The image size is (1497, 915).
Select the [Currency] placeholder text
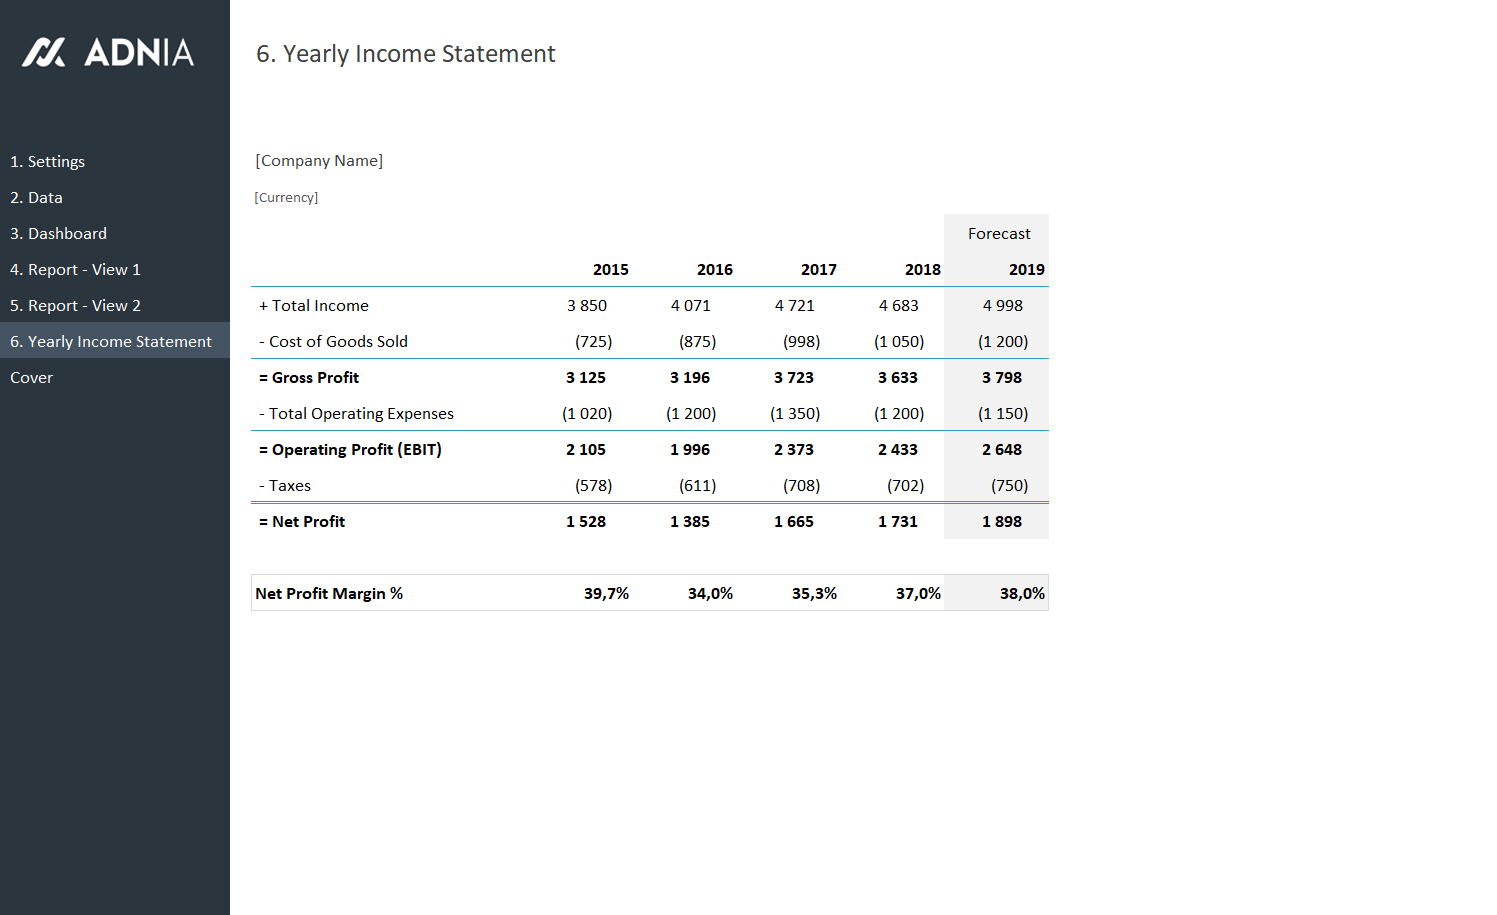point(286,197)
